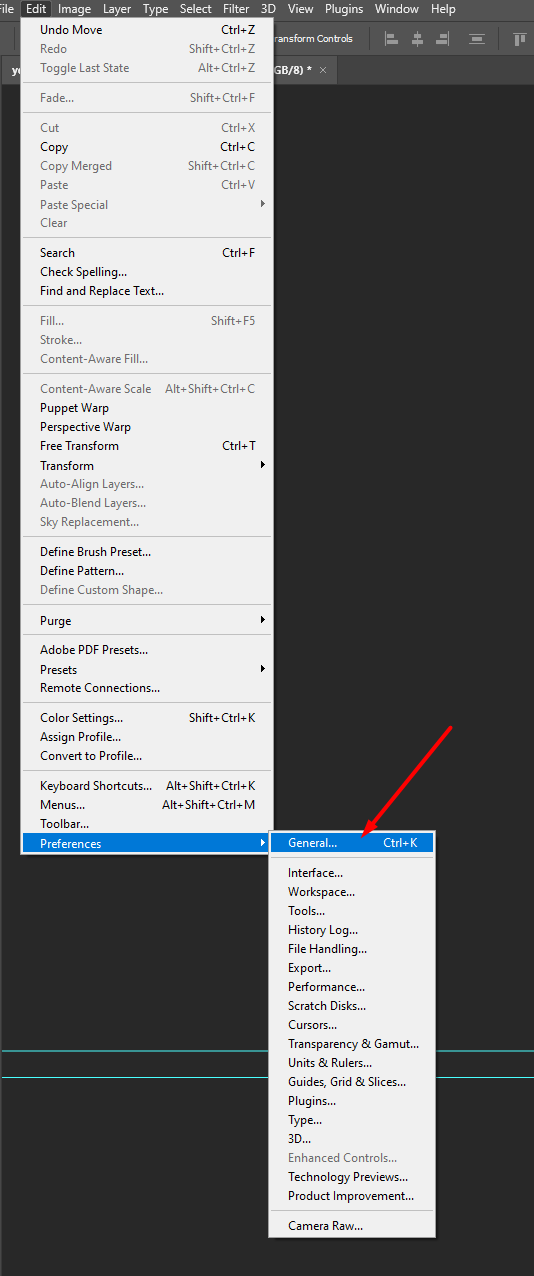Open Type... in Preferences submenu
This screenshot has height=1276, width=534.
click(x=352, y=1120)
